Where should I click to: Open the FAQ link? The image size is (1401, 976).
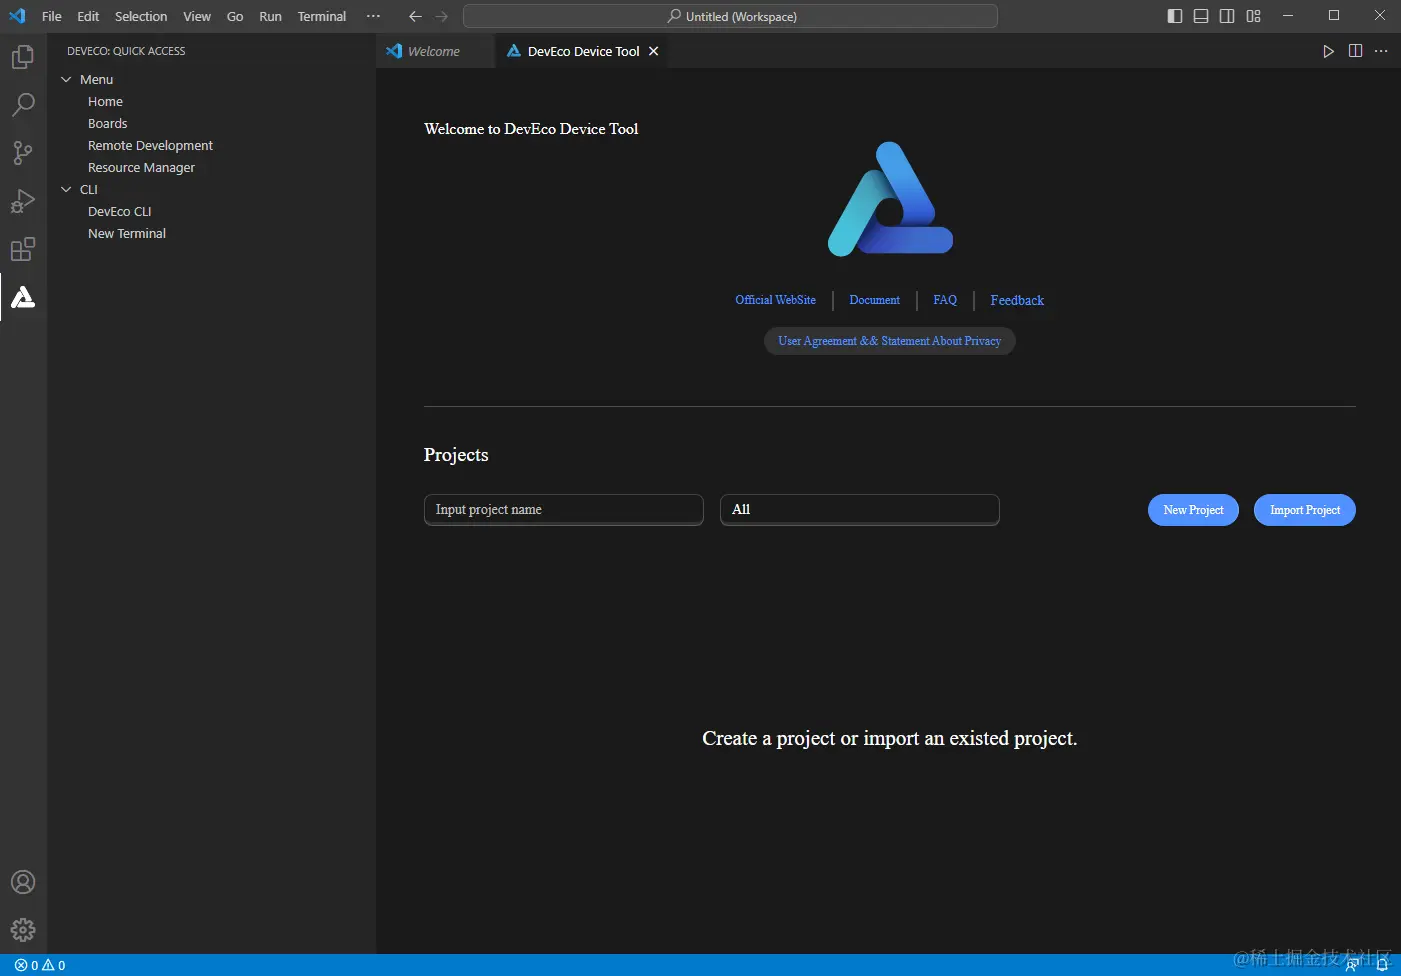[x=945, y=300]
